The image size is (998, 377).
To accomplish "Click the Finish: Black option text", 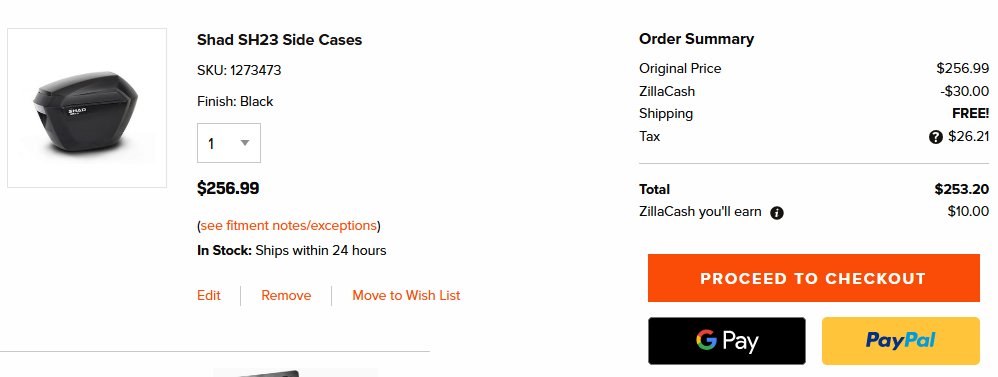I will point(235,102).
